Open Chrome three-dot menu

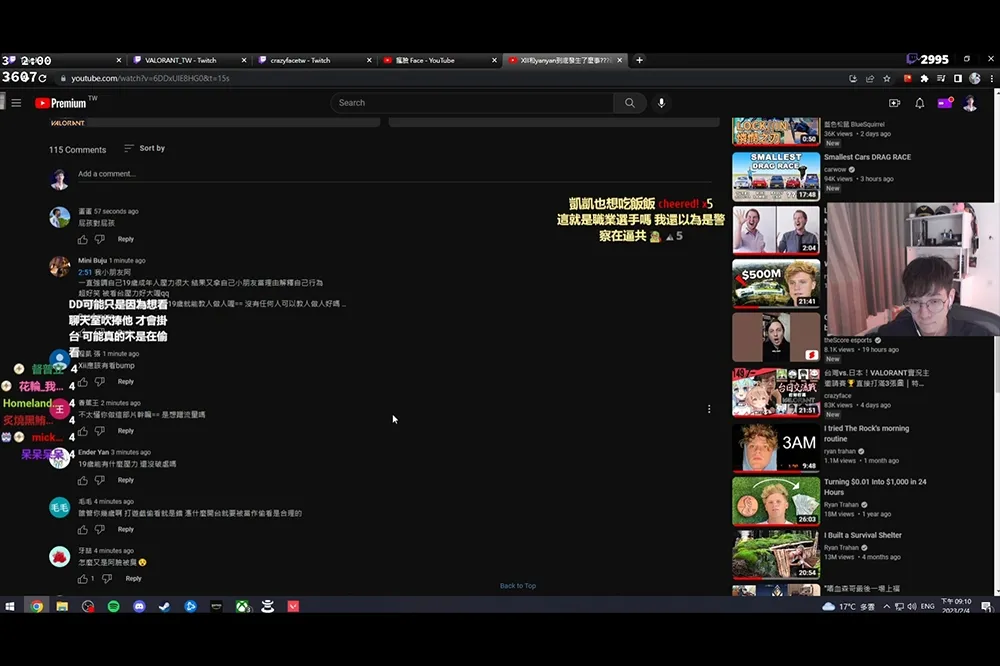[x=991, y=78]
